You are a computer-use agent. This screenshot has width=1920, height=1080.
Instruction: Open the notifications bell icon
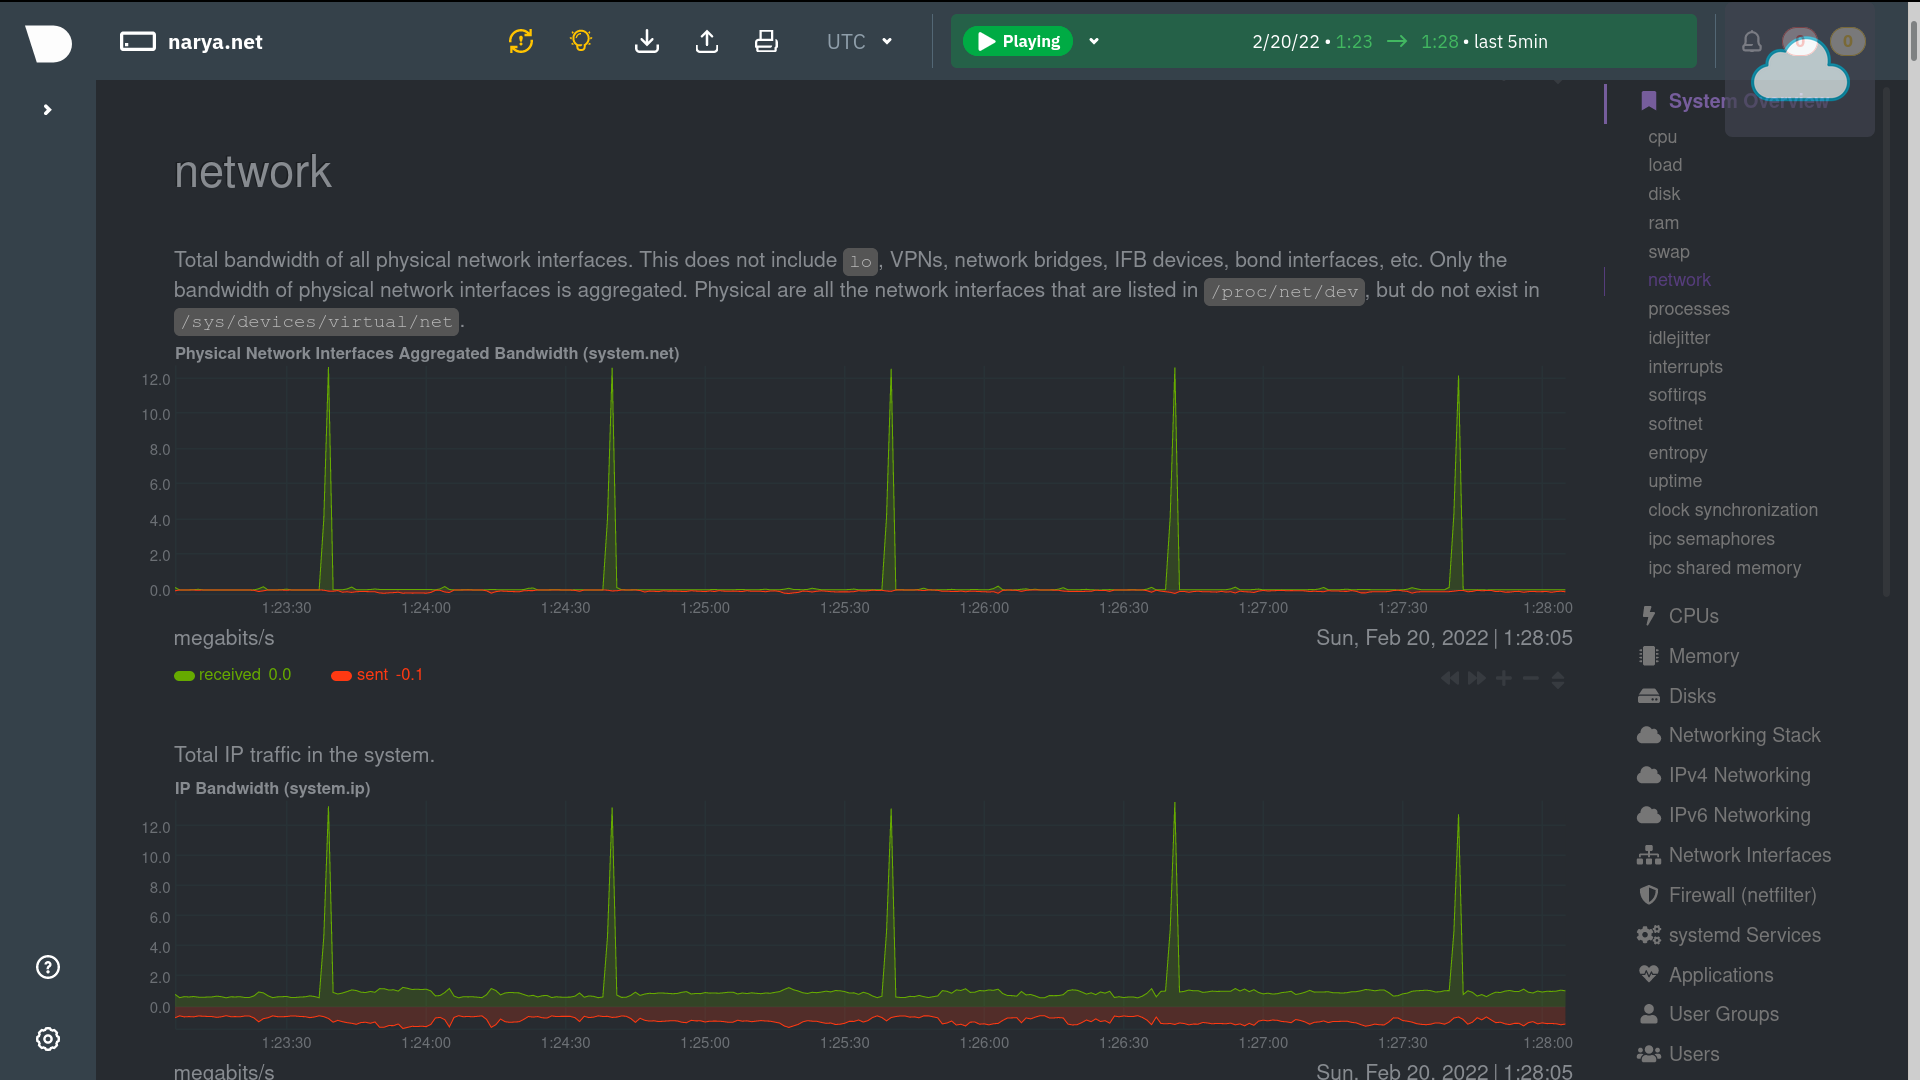point(1751,41)
